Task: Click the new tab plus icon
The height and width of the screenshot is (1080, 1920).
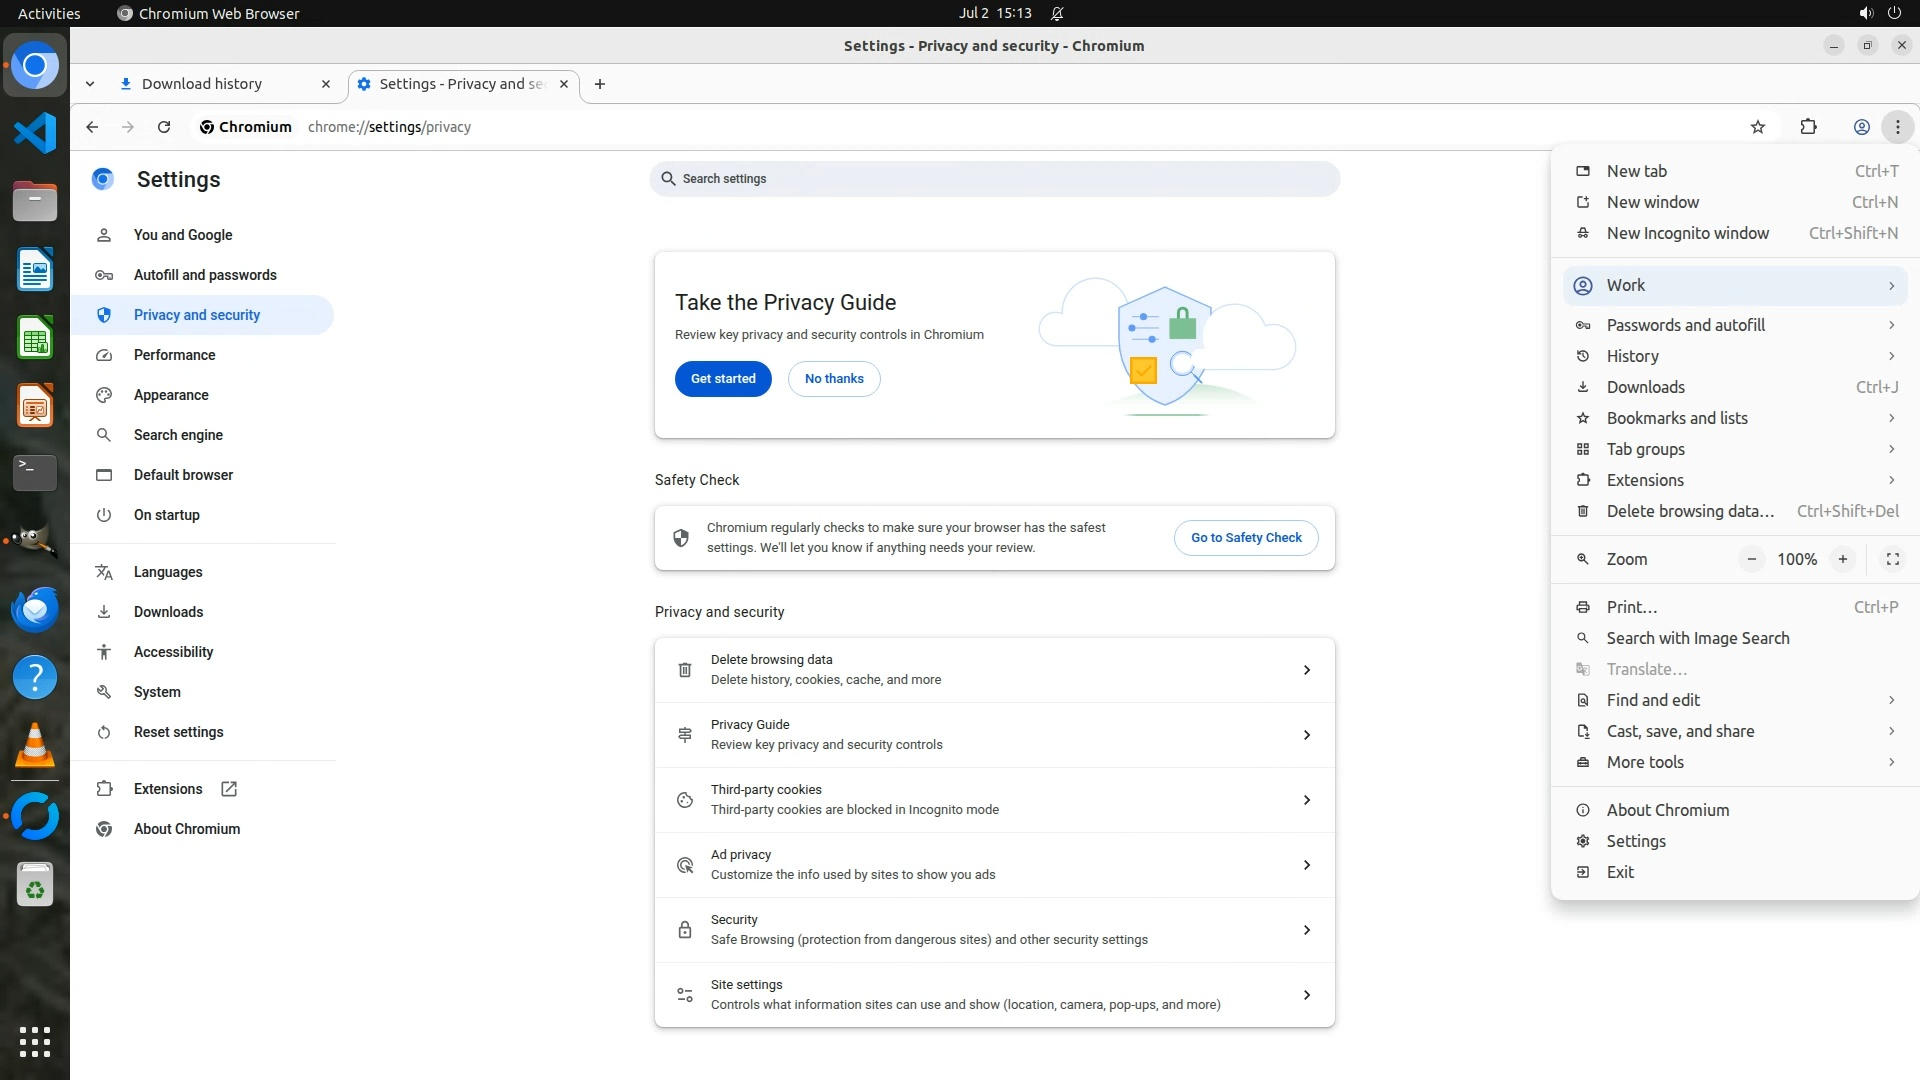Action: click(599, 84)
